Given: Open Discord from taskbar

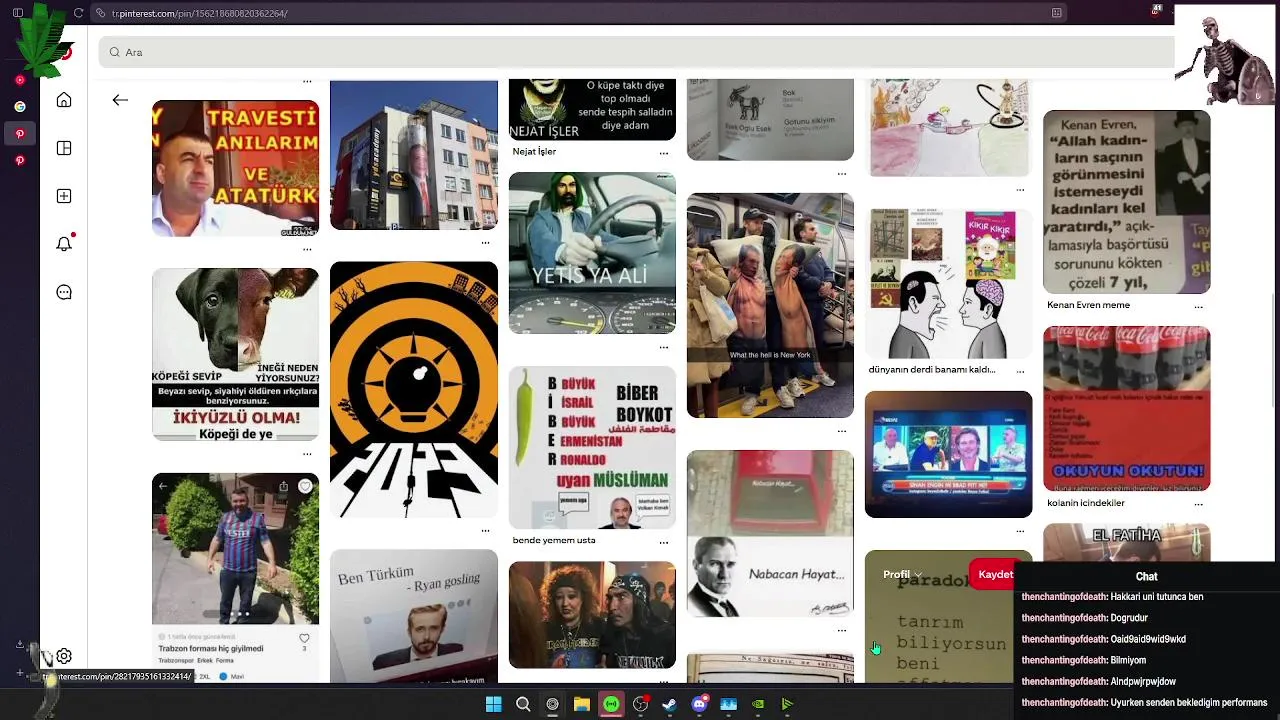Looking at the screenshot, I should click(x=699, y=704).
